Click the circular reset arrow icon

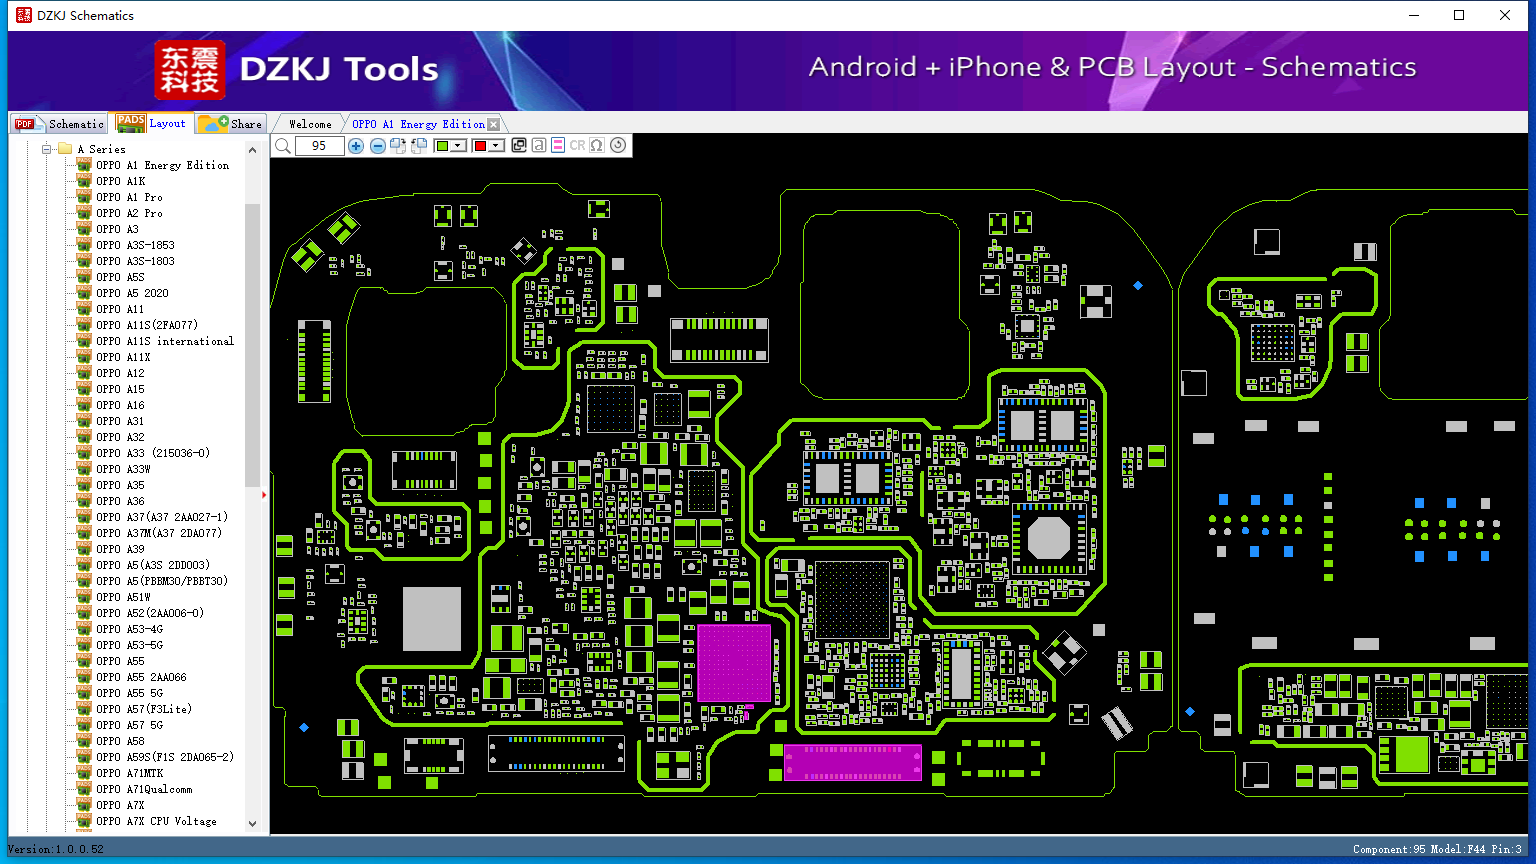click(x=618, y=146)
